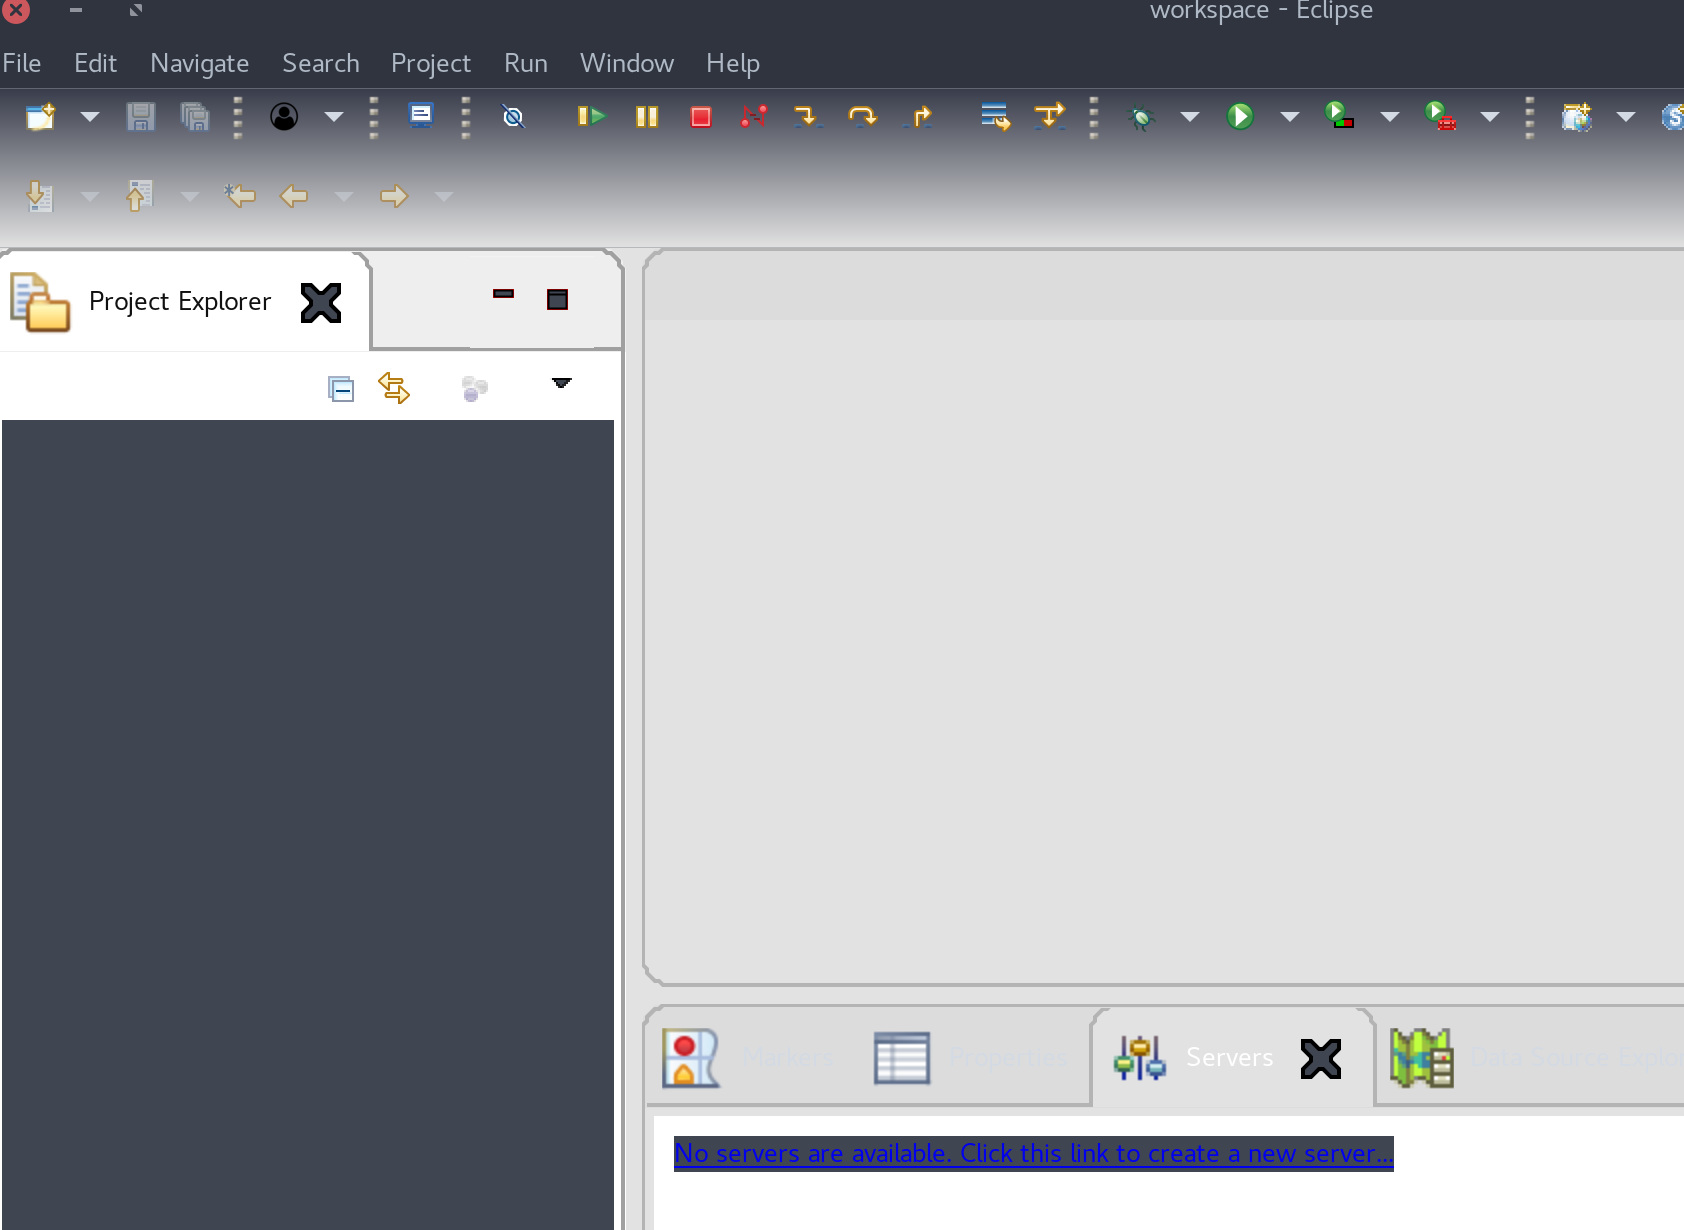Click the Last Edit Location arrow icon
This screenshot has width=1684, height=1230.
(x=240, y=195)
